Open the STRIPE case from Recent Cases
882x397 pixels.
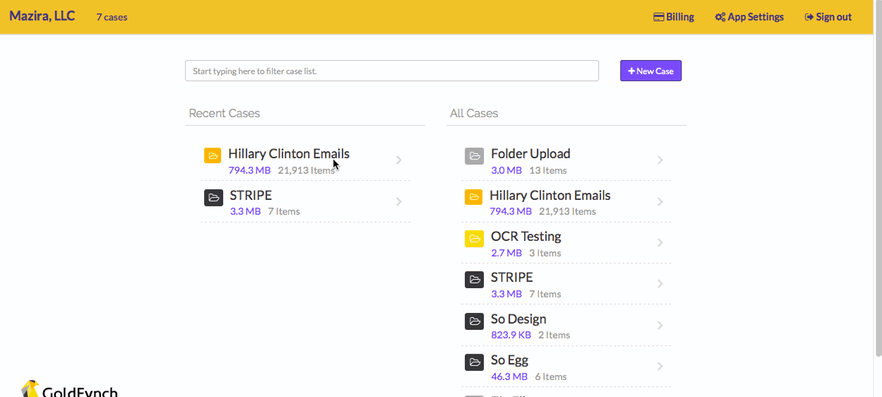click(x=251, y=195)
